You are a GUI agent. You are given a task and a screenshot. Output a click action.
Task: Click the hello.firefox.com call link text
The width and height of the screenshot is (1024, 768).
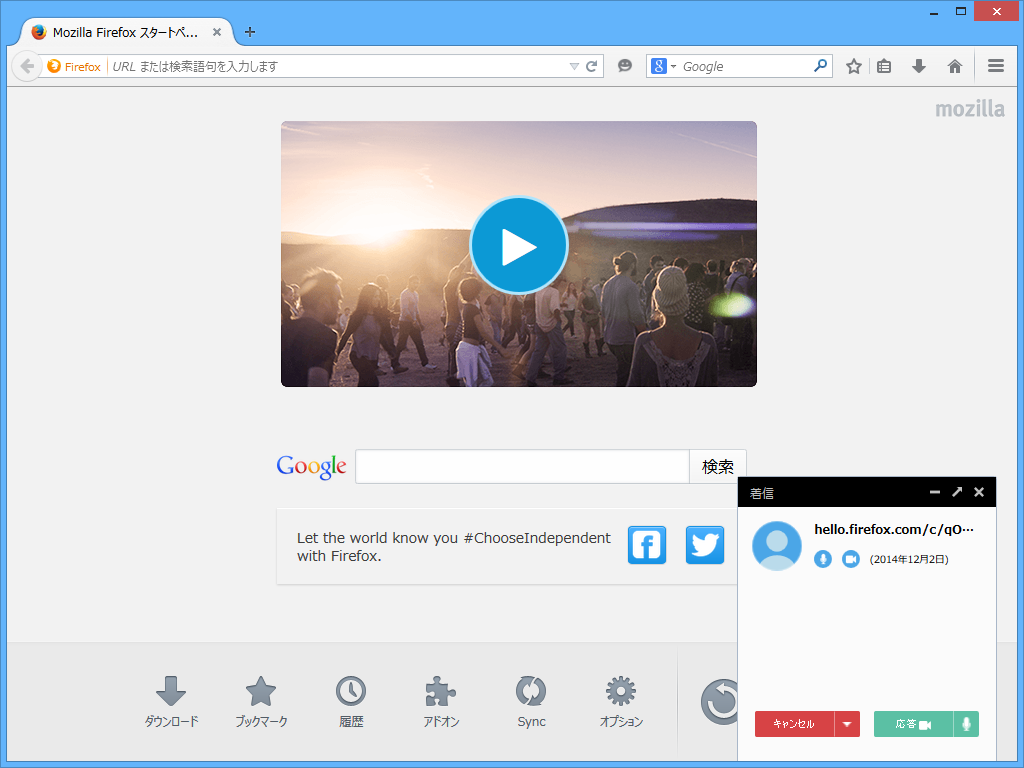894,529
